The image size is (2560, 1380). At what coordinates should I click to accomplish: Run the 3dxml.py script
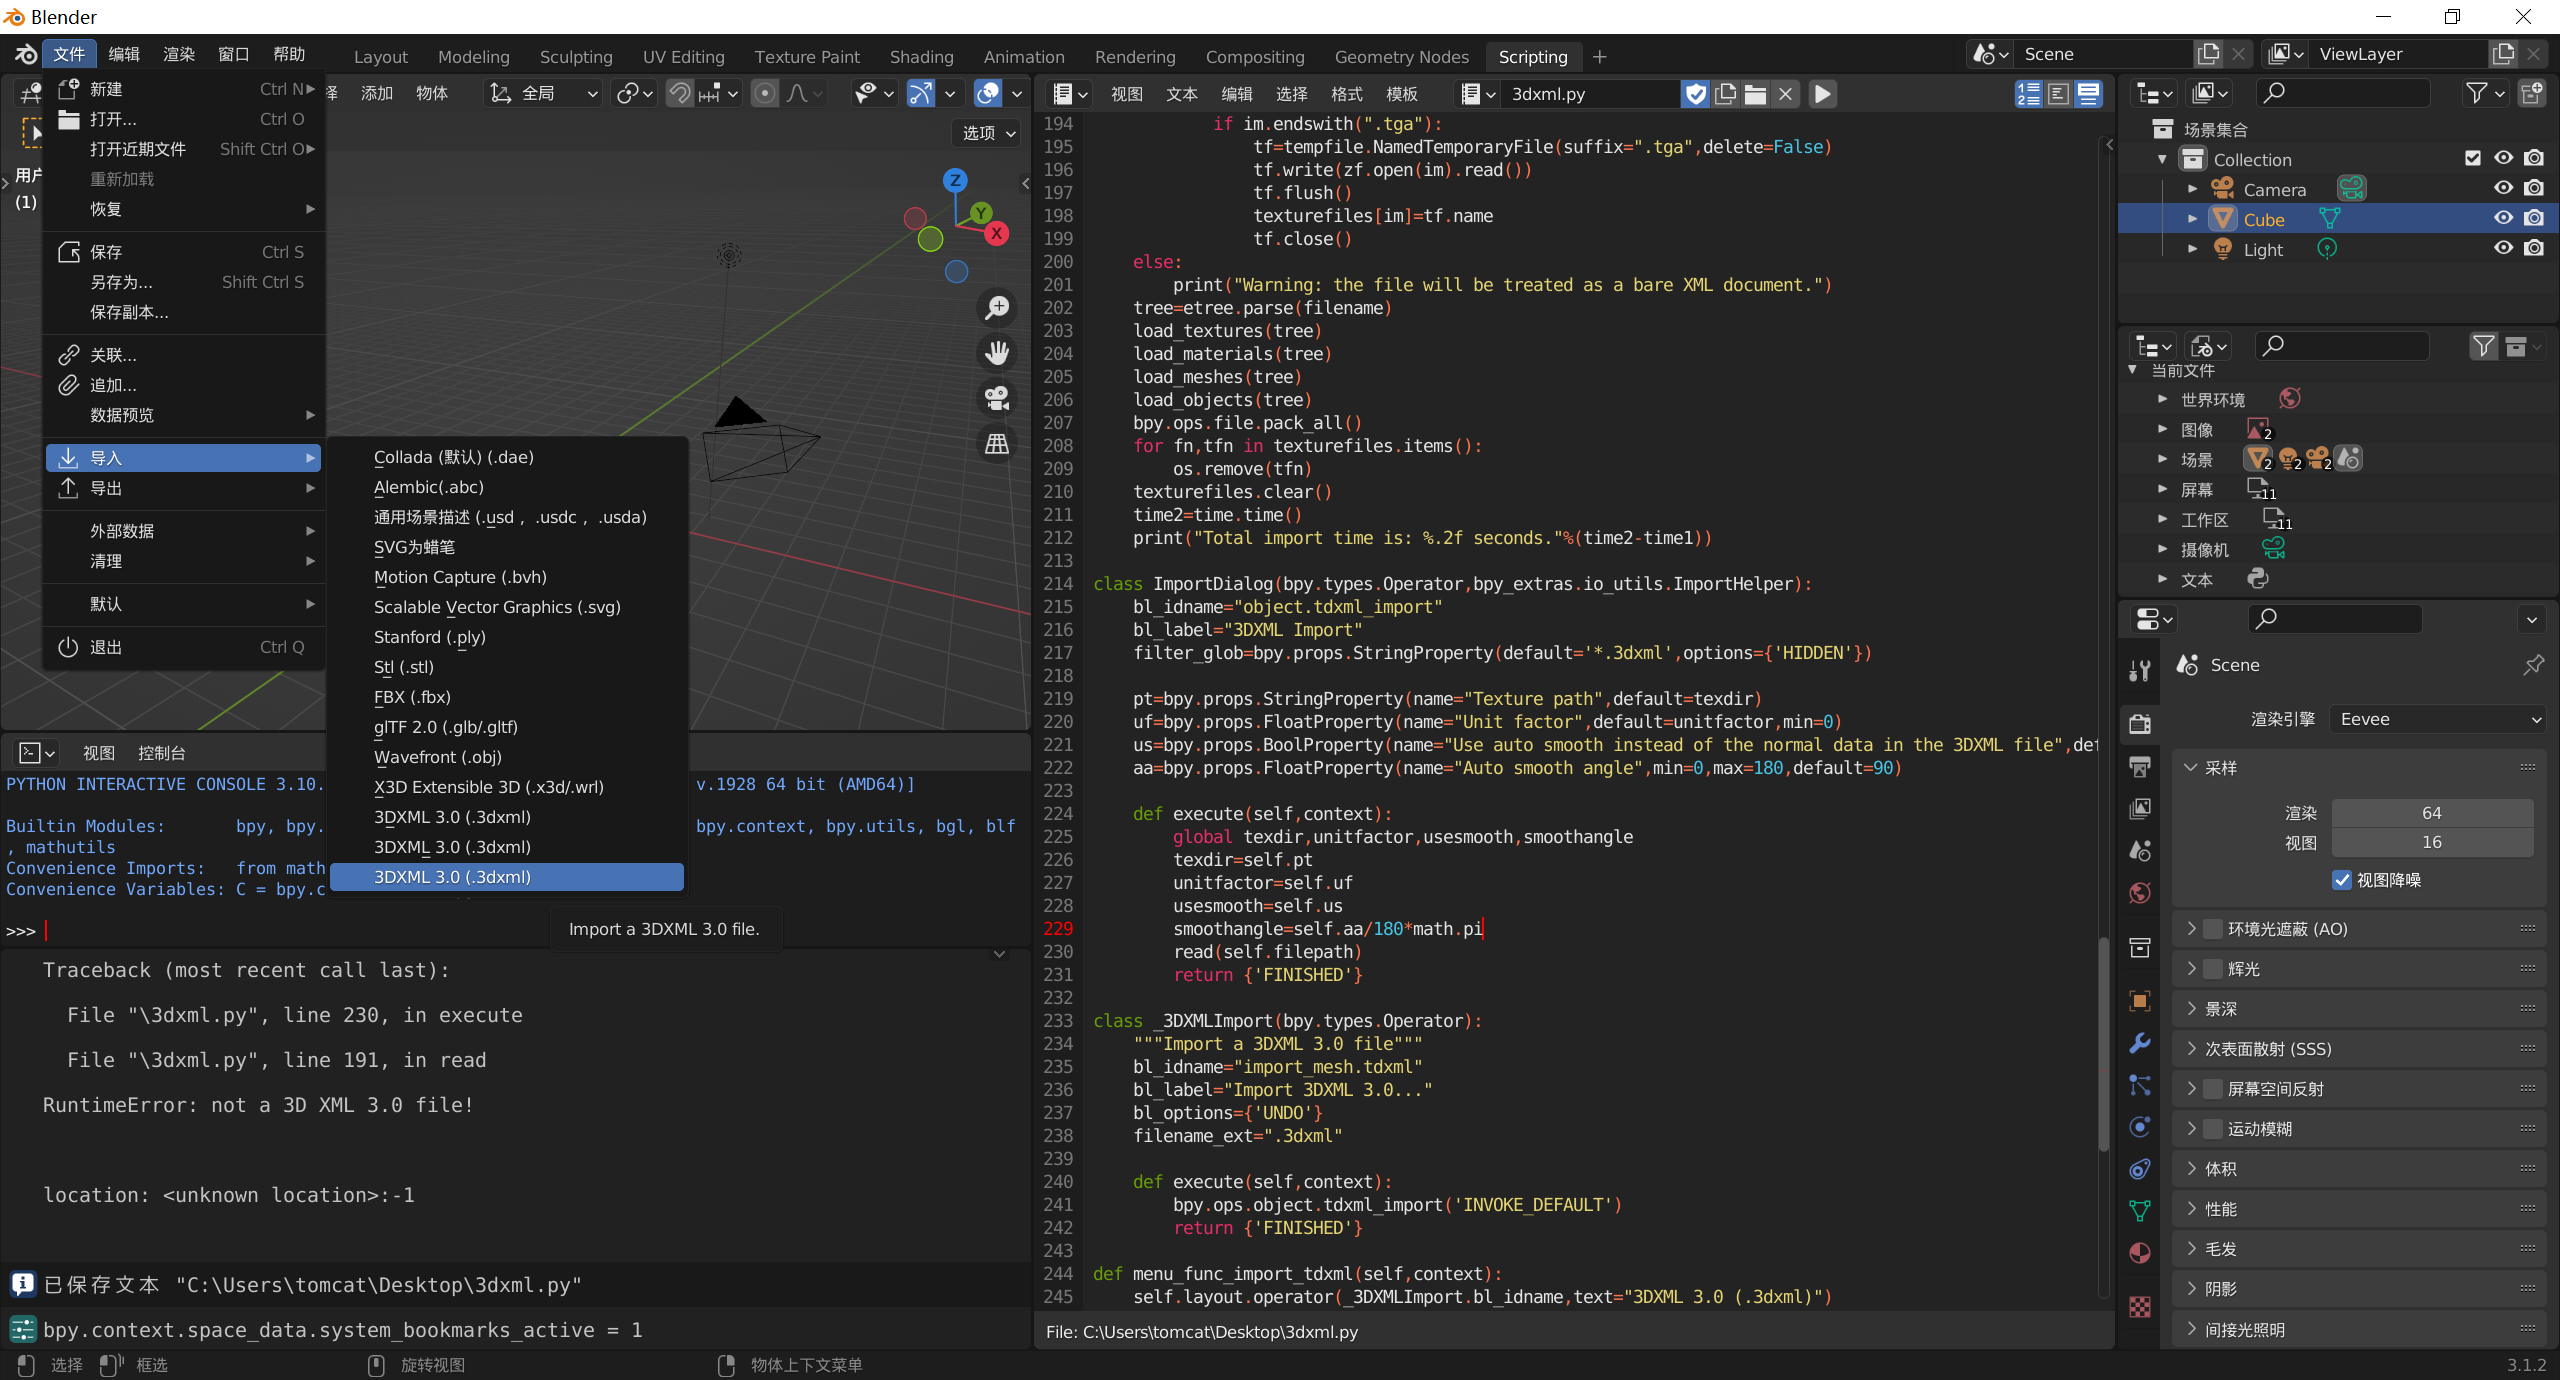[1821, 94]
